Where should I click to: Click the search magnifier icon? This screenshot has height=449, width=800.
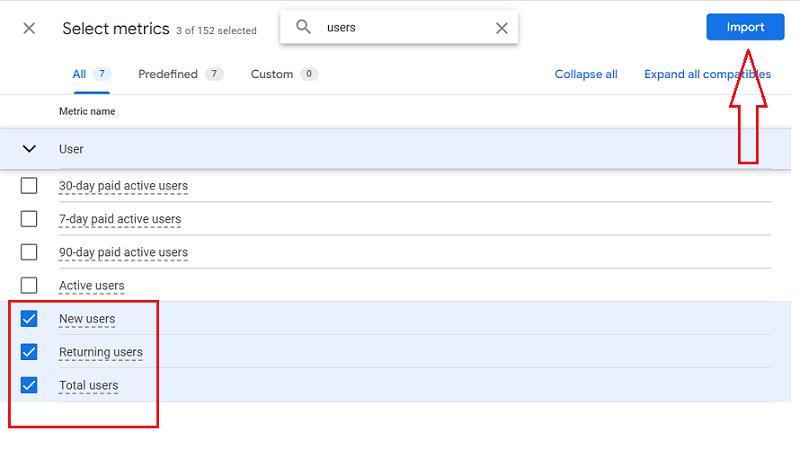[x=303, y=27]
